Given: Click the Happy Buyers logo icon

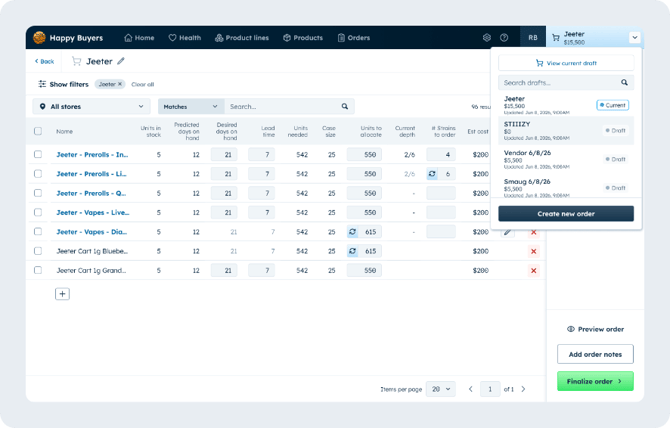Looking at the screenshot, I should [x=39, y=38].
